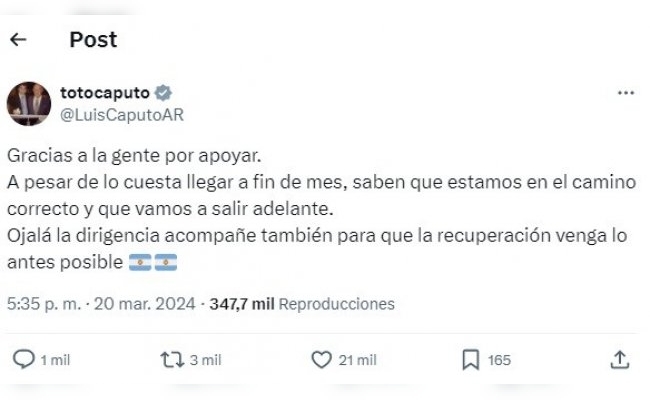This screenshot has height=400, width=650.
Task: Open totocaputo profile picture
Action: (x=29, y=104)
